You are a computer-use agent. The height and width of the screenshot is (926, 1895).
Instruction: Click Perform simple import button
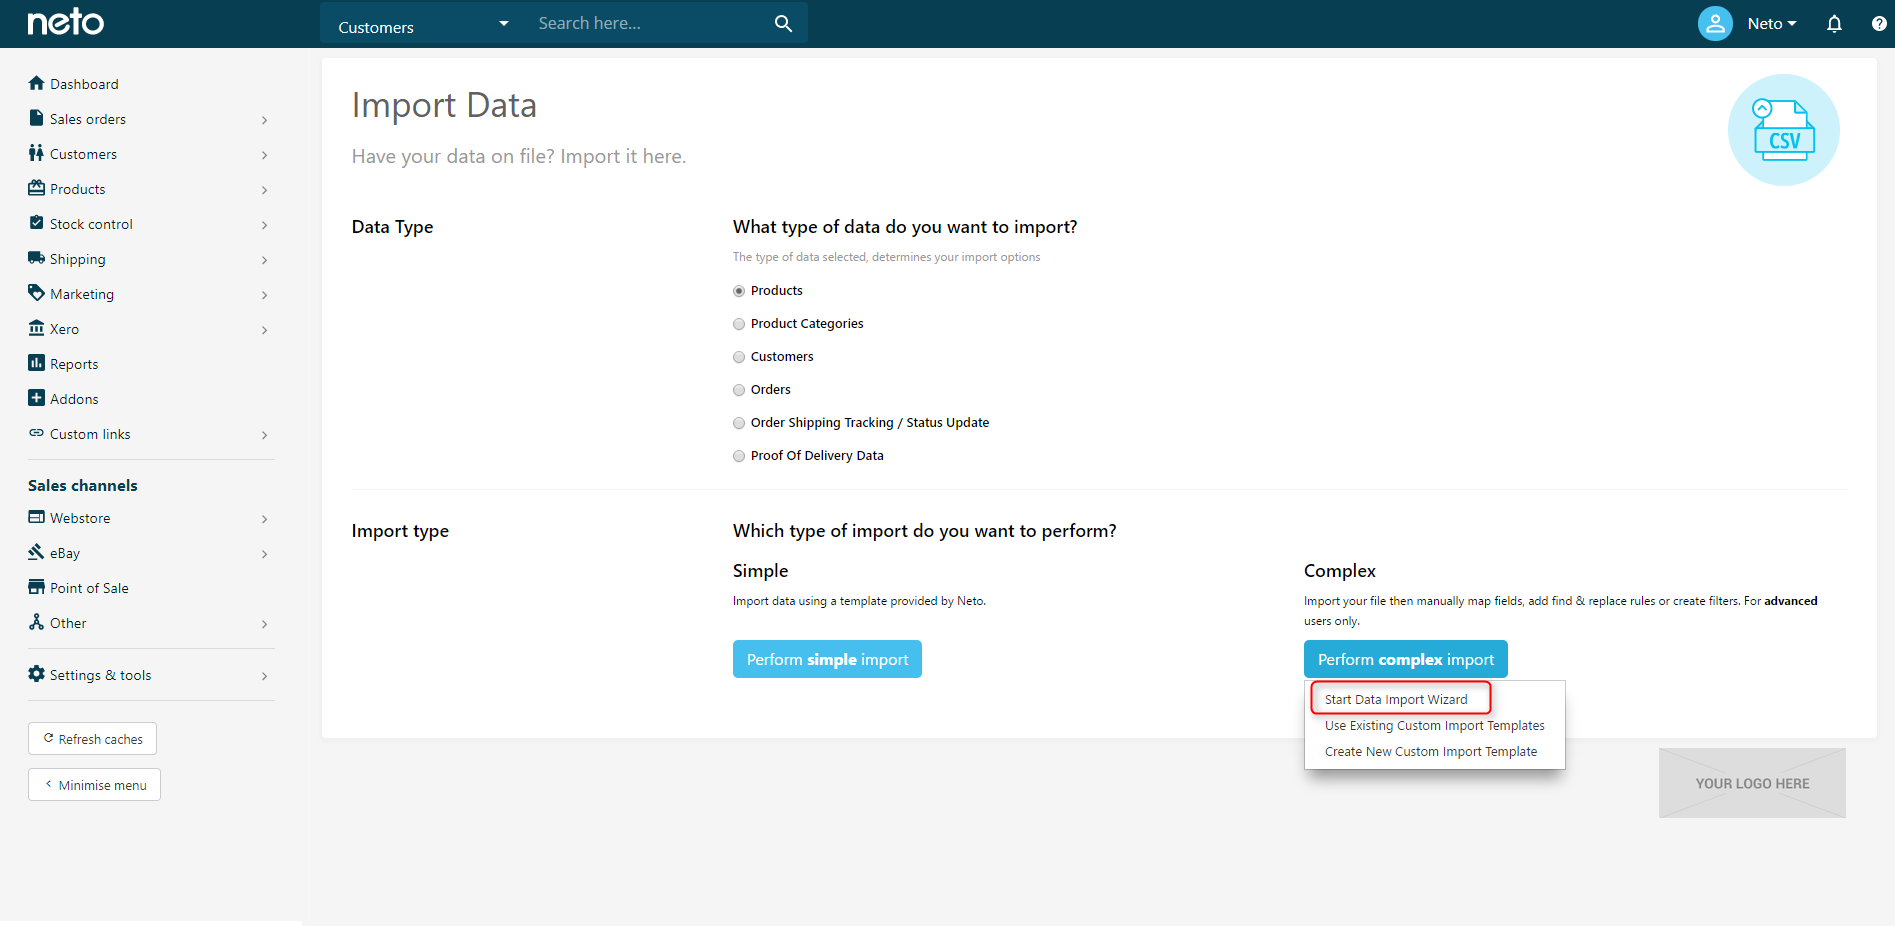827,659
